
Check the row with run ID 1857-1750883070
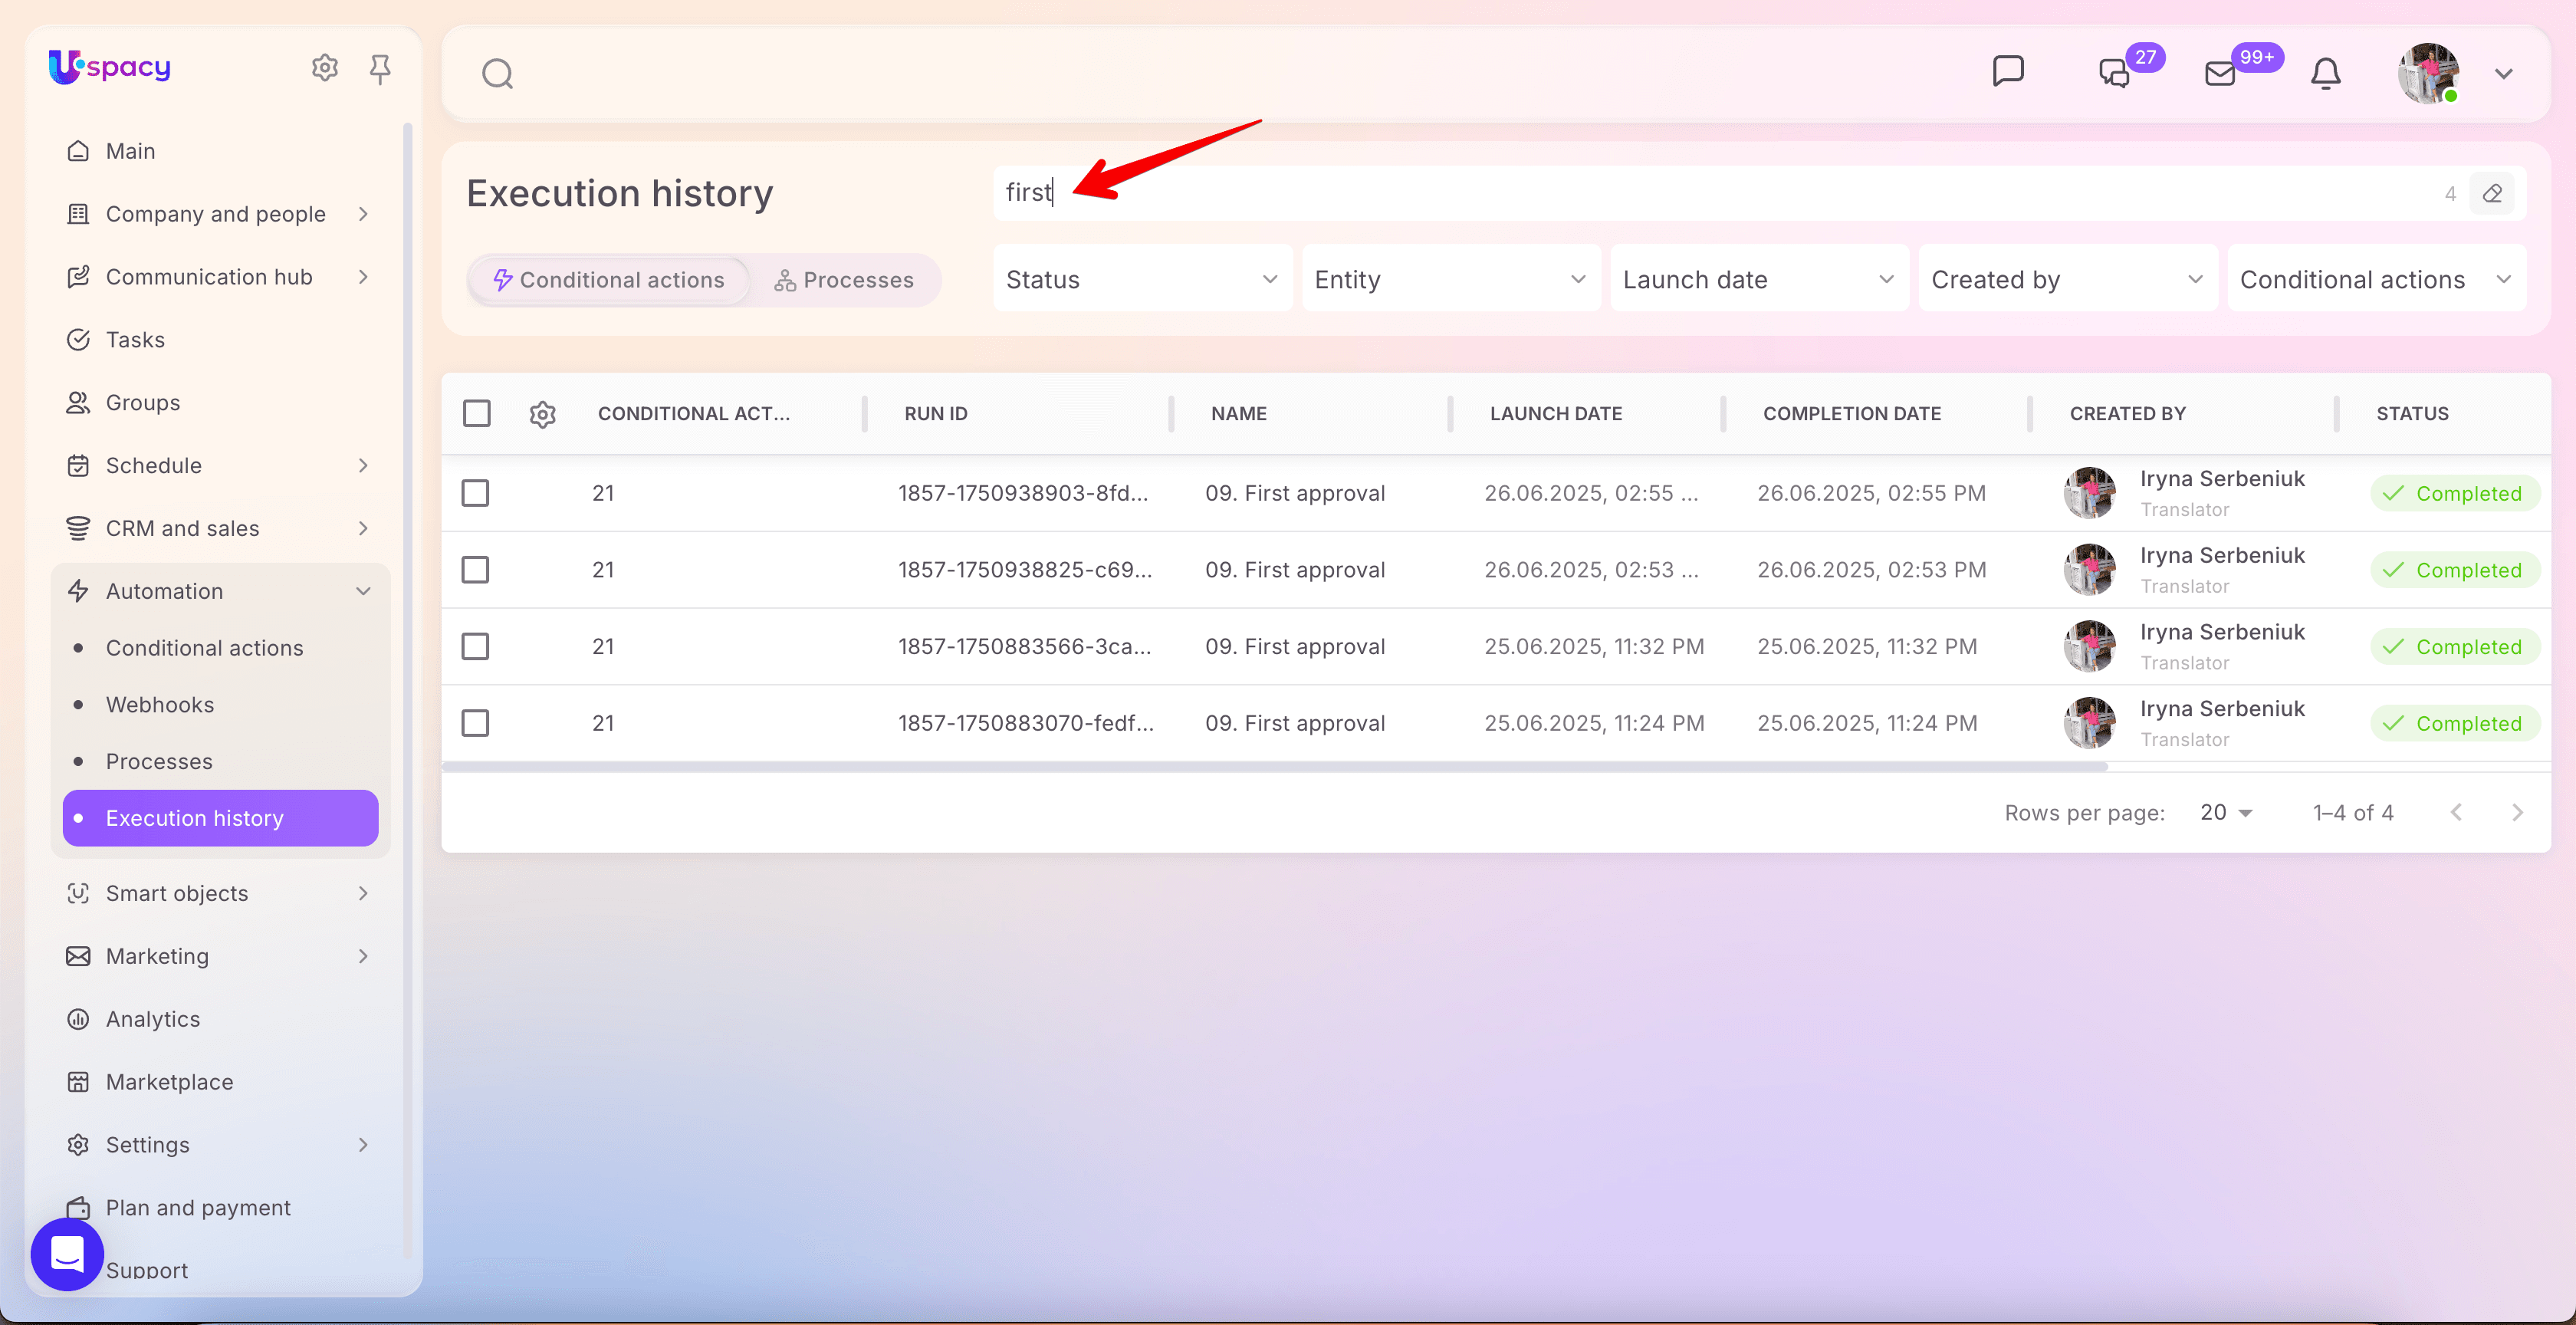pyautogui.click(x=476, y=723)
